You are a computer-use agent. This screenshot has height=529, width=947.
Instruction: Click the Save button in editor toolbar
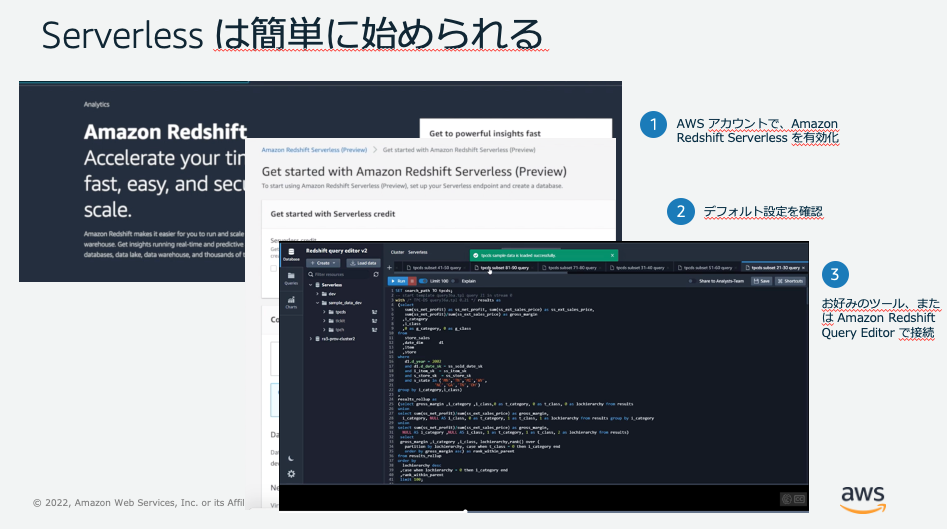[762, 281]
